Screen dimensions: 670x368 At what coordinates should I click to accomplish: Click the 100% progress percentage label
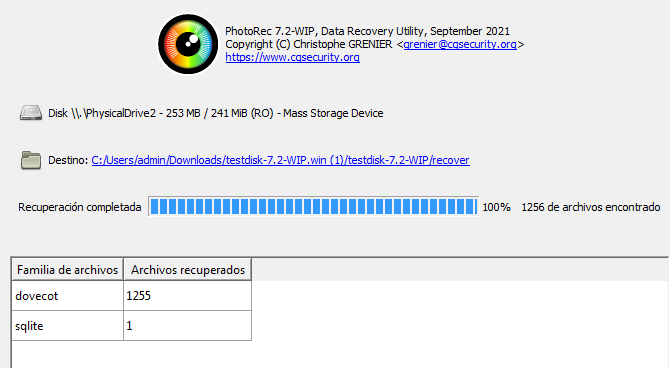(x=497, y=207)
